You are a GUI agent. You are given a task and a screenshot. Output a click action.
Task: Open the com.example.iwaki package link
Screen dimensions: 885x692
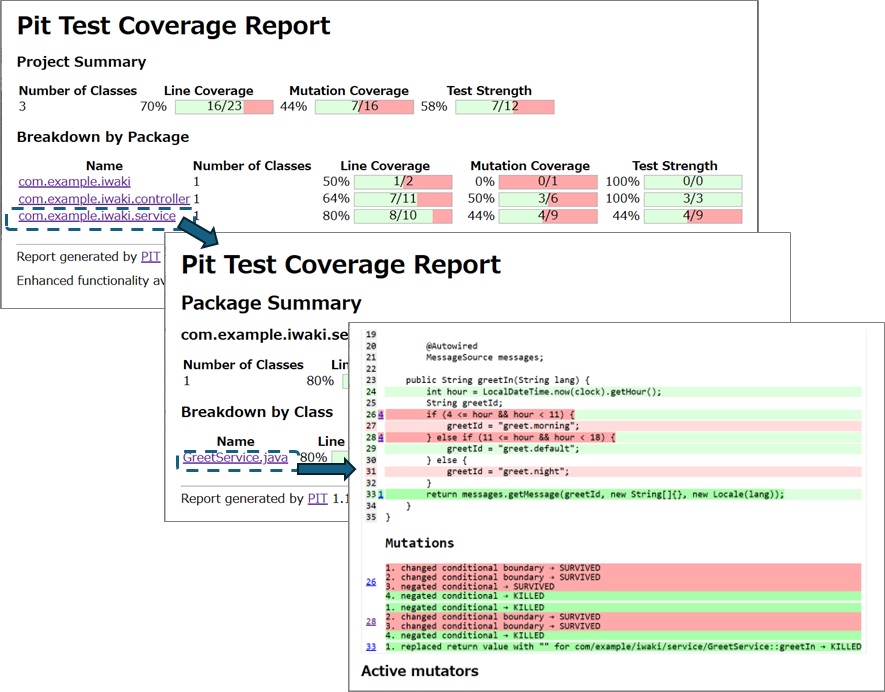(x=68, y=182)
